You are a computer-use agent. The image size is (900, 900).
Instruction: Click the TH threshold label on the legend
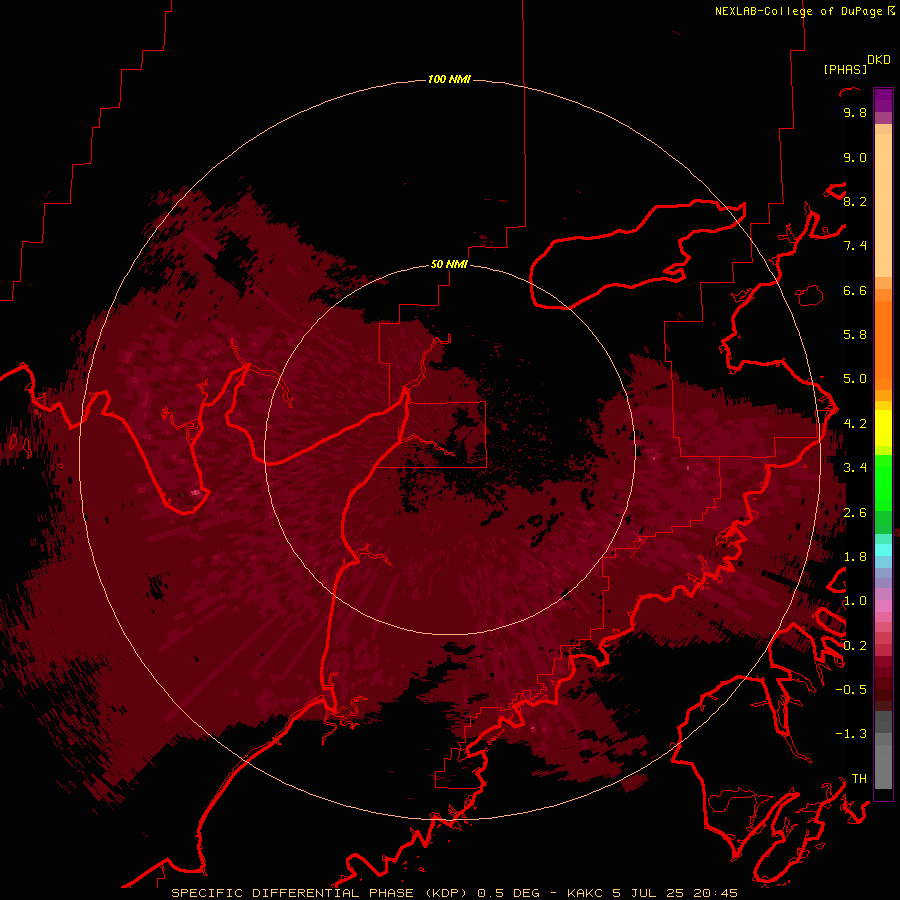click(x=859, y=779)
